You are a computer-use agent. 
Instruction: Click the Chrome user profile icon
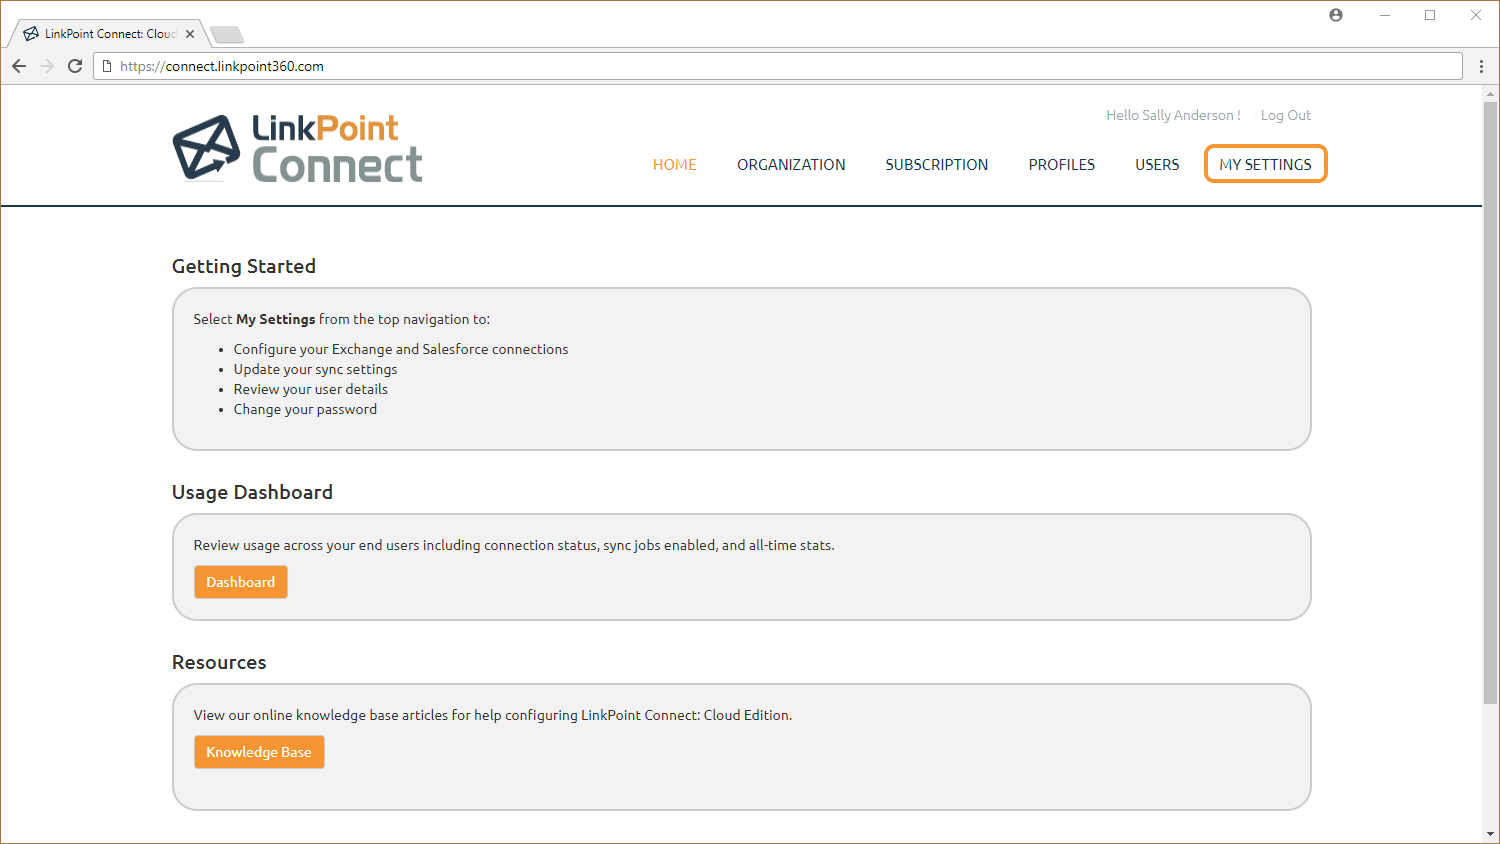tap(1336, 15)
